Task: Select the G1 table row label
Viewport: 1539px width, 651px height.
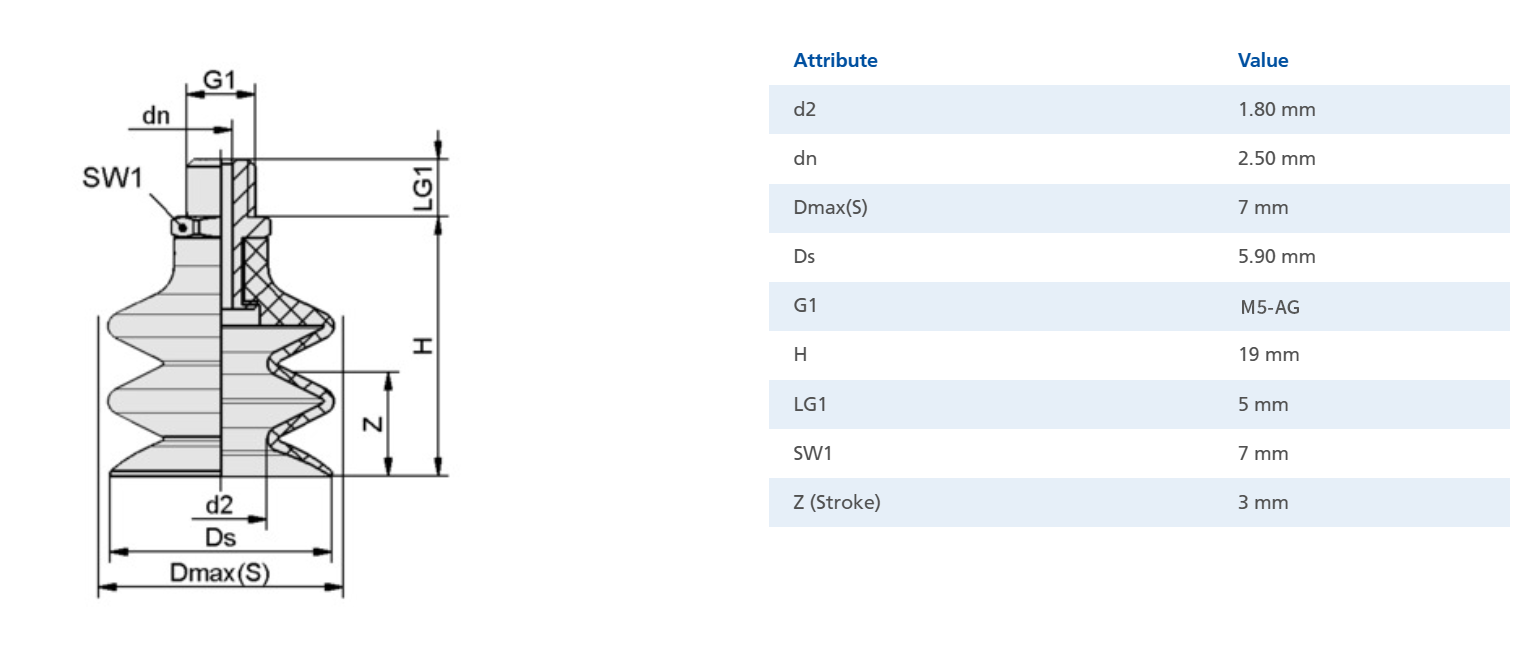Action: coord(805,305)
